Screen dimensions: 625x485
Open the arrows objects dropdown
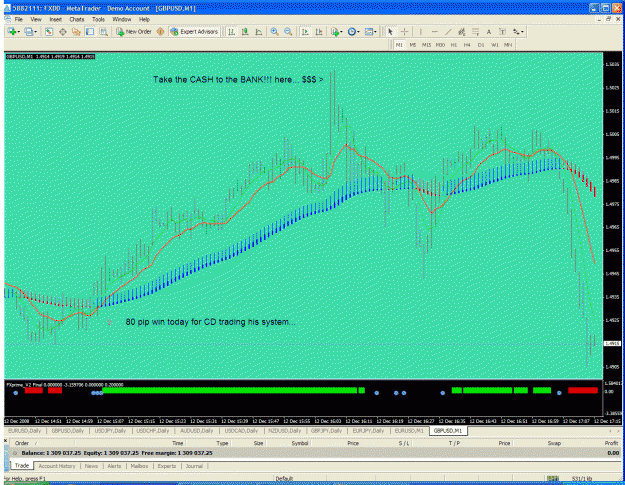tap(518, 32)
